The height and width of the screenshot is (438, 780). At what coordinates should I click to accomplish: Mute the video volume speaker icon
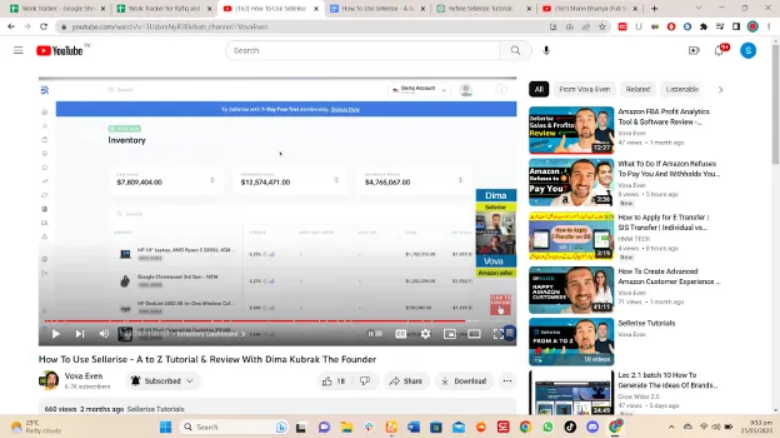click(x=103, y=334)
